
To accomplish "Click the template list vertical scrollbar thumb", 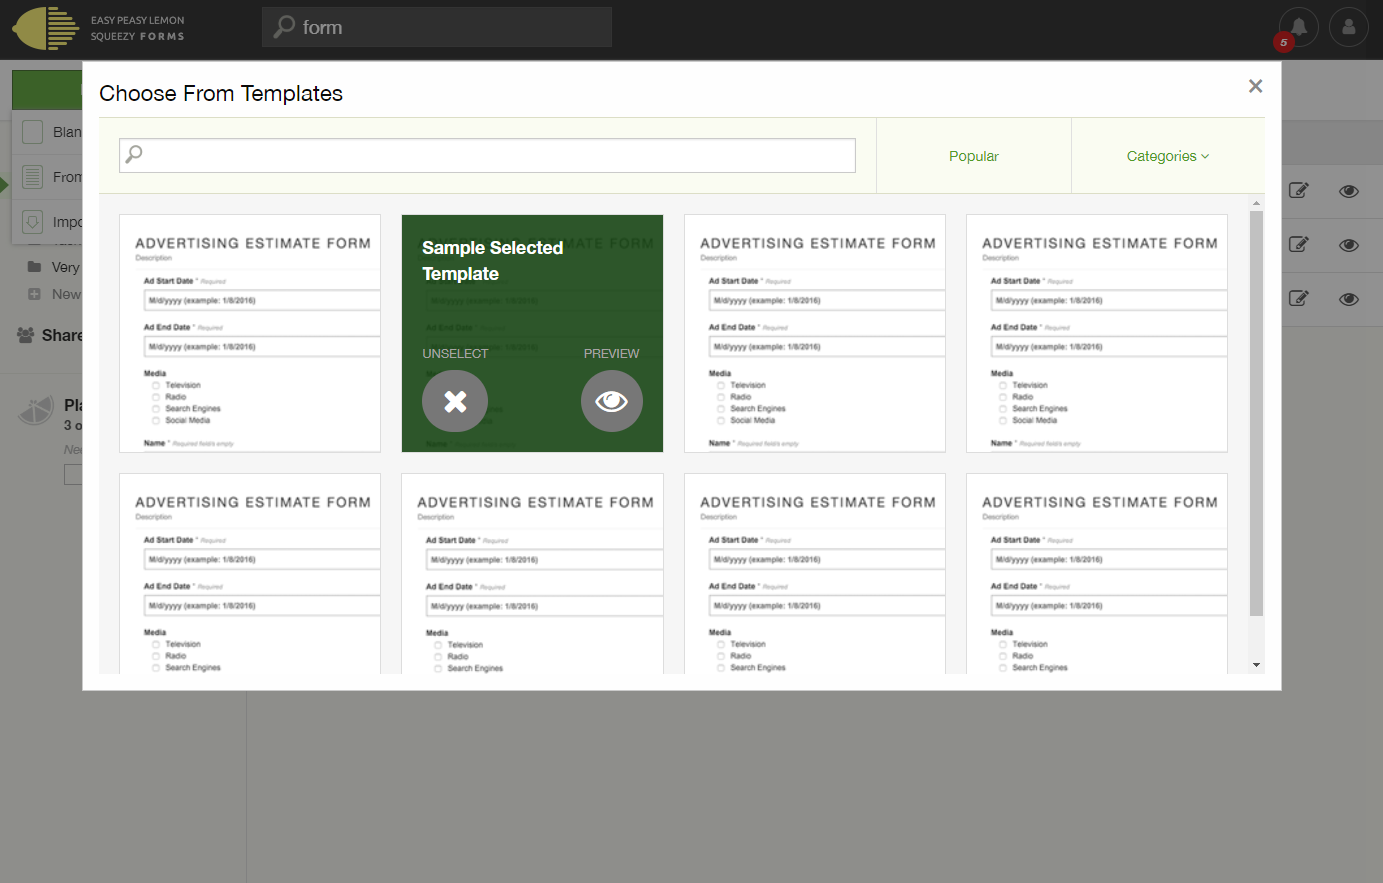I will click(x=1256, y=413).
